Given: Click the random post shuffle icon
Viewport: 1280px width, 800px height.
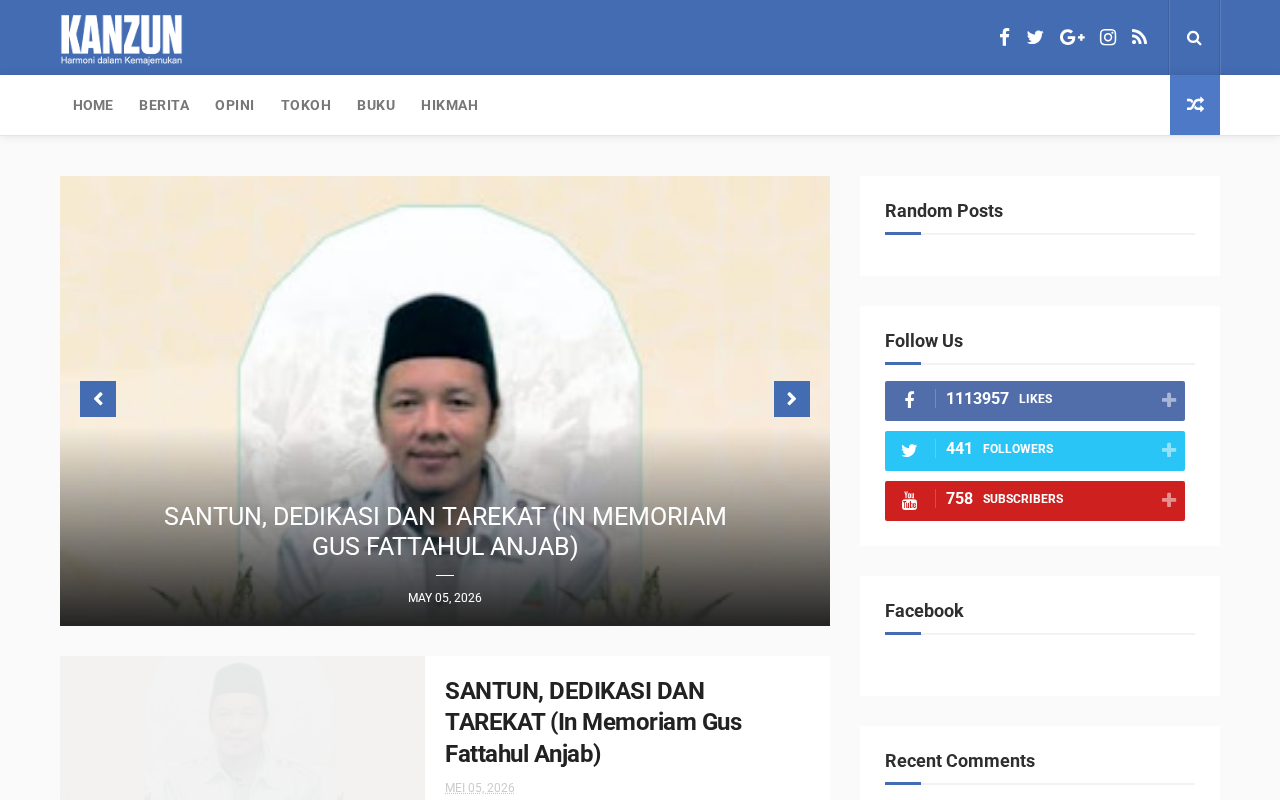Looking at the screenshot, I should (1195, 105).
